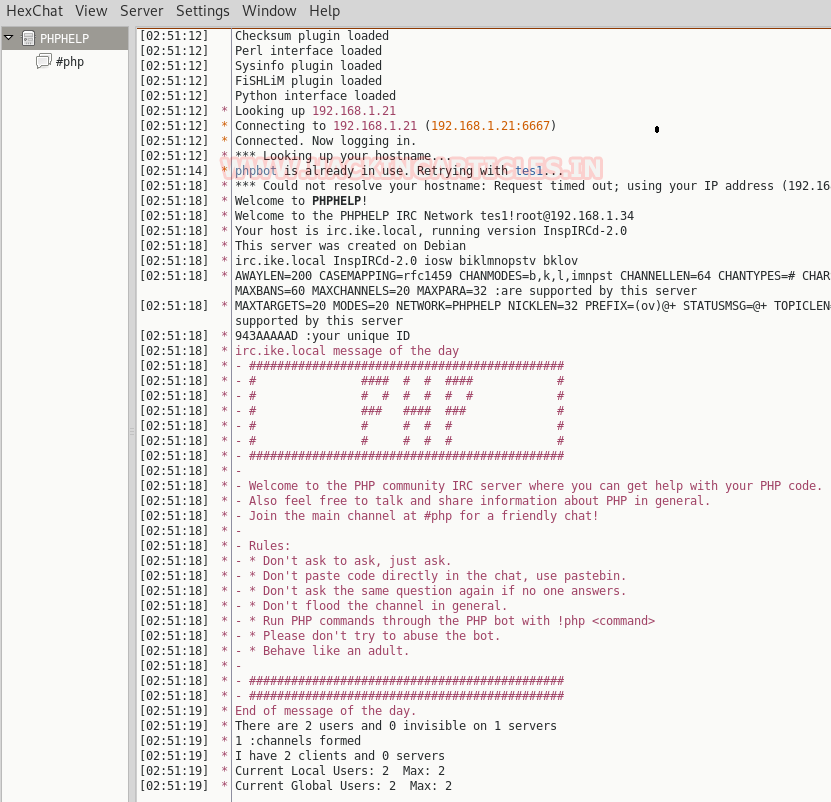831x802 pixels.
Task: Click 'Current Local Users: 2' line
Action: (340, 771)
